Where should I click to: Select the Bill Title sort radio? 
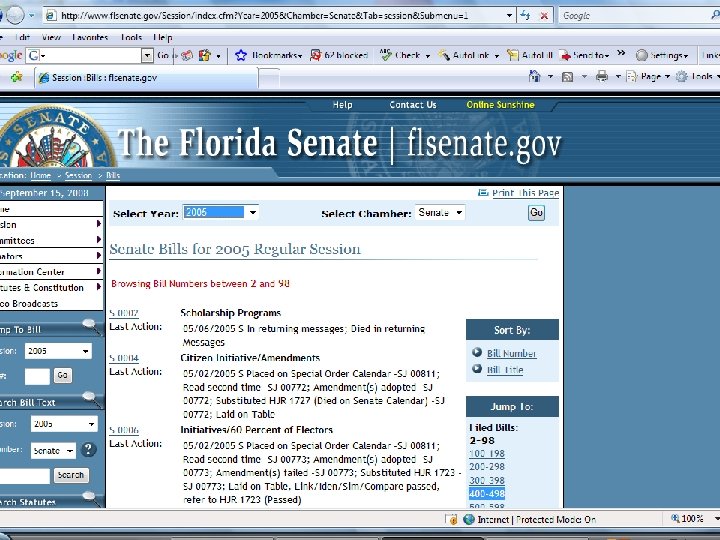pos(477,368)
